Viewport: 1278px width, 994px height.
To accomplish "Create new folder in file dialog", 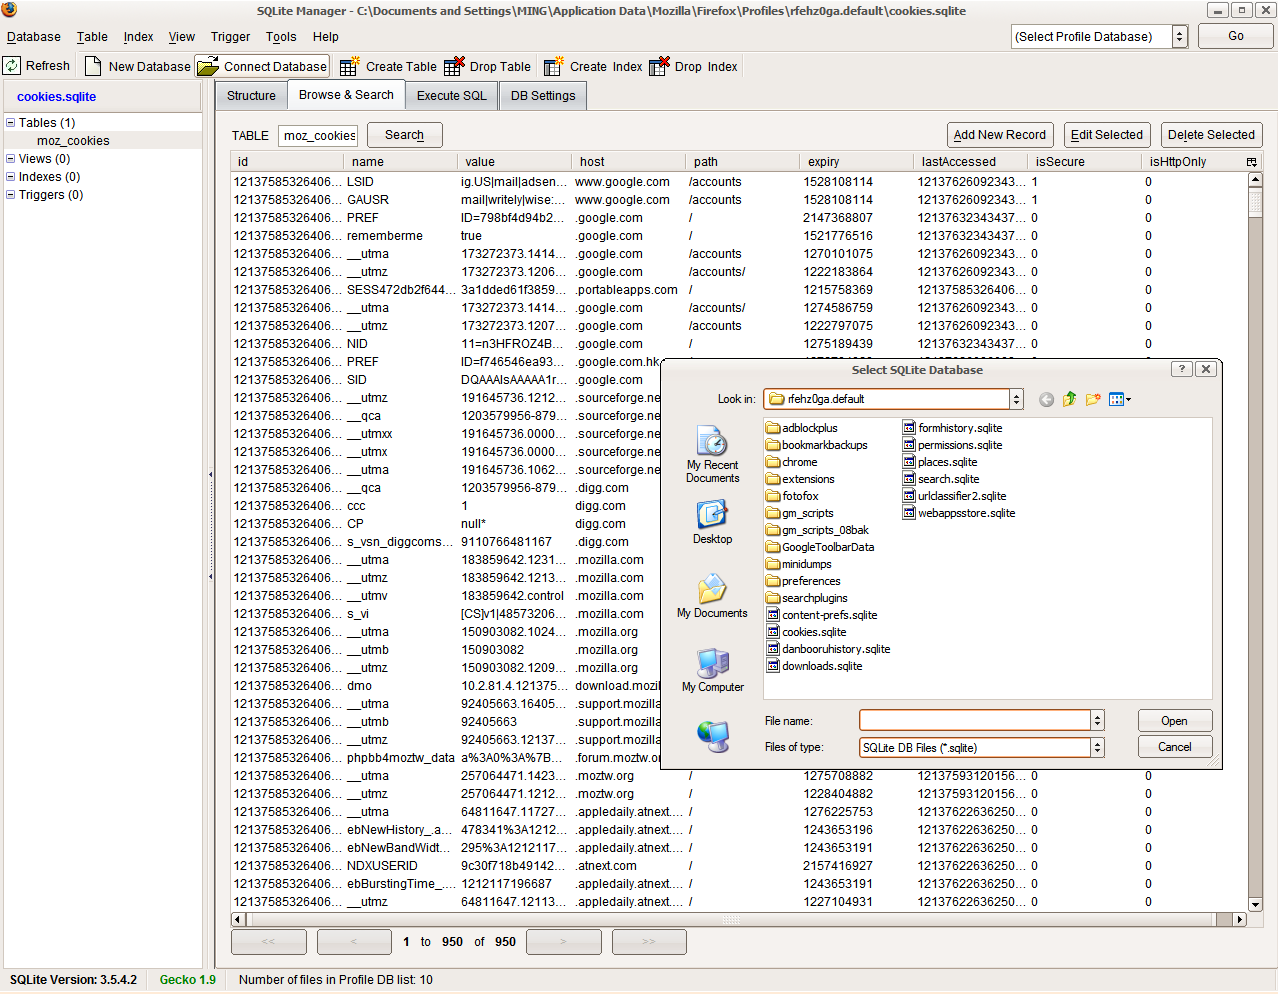I will coord(1093,399).
